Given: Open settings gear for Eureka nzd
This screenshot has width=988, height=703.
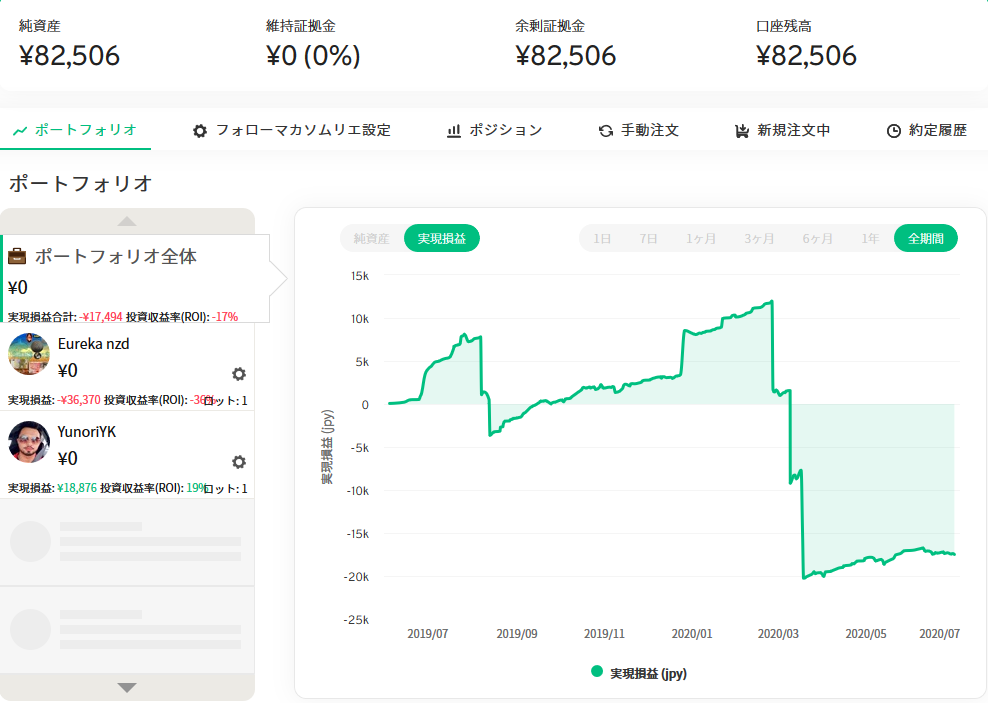Looking at the screenshot, I should point(238,374).
